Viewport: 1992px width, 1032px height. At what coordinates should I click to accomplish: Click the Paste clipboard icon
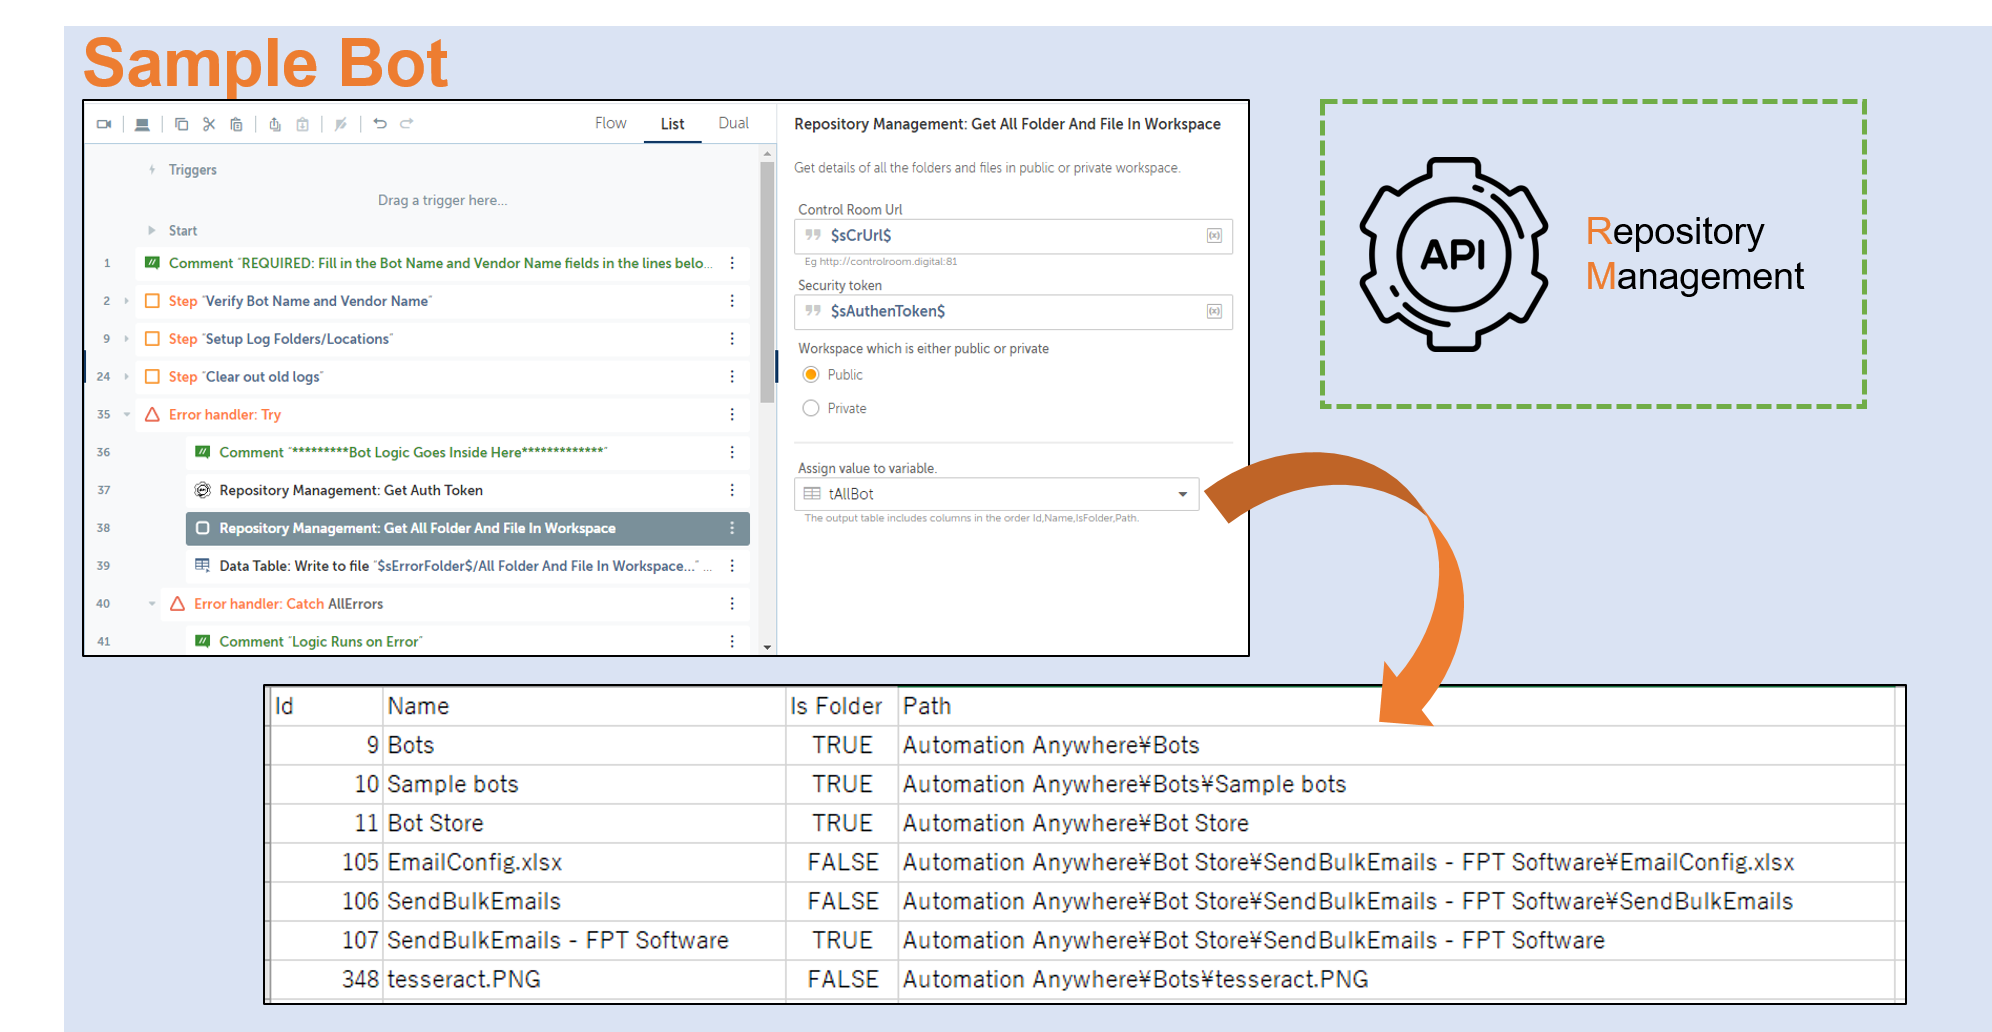[236, 124]
